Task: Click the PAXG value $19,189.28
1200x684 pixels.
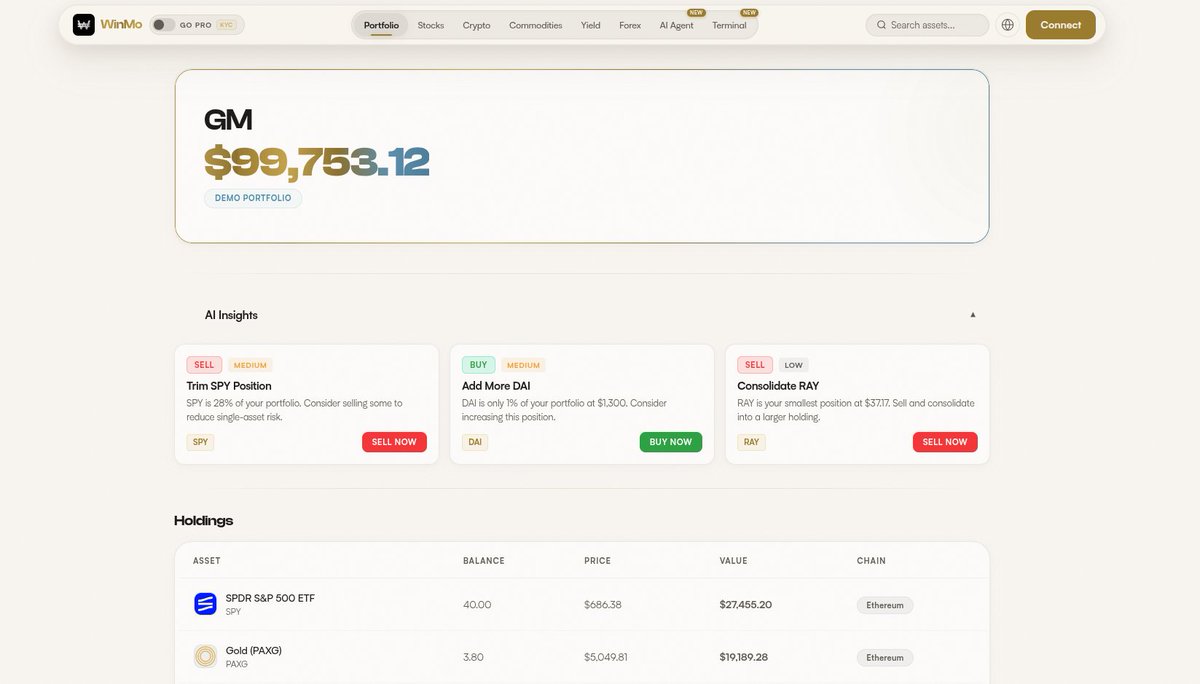Action: tap(746, 658)
